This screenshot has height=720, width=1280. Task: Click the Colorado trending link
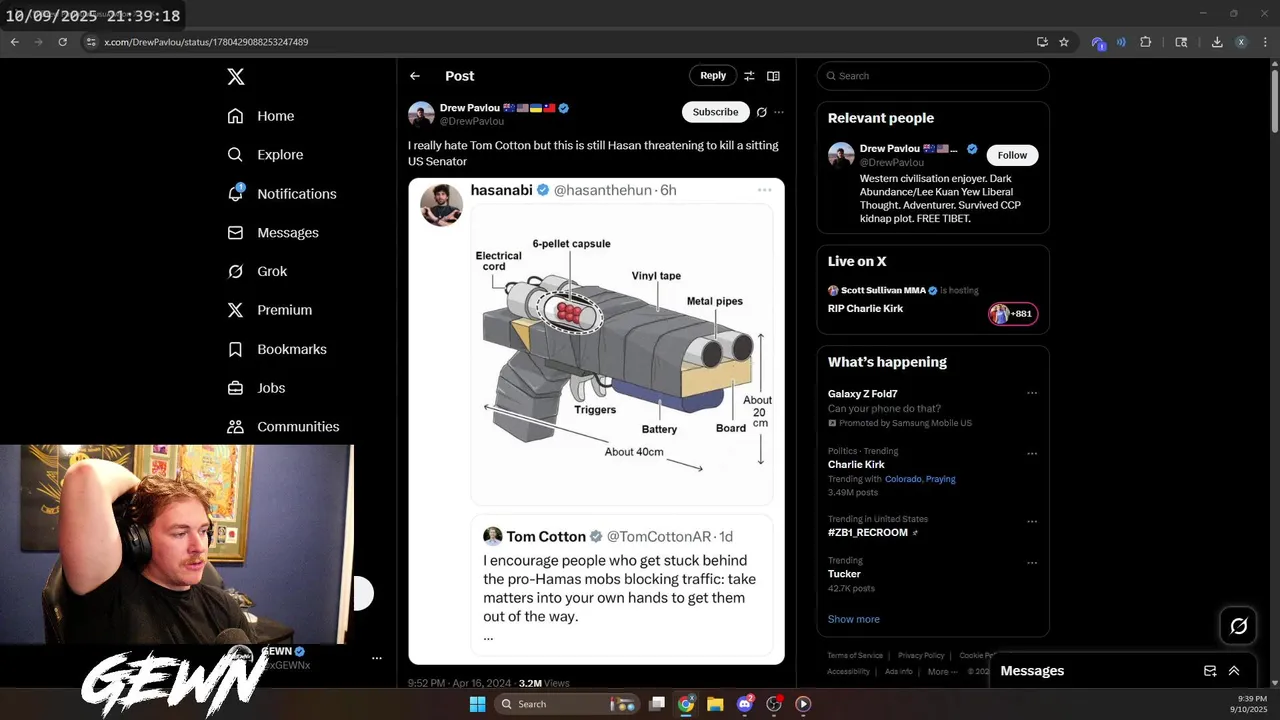pos(903,479)
